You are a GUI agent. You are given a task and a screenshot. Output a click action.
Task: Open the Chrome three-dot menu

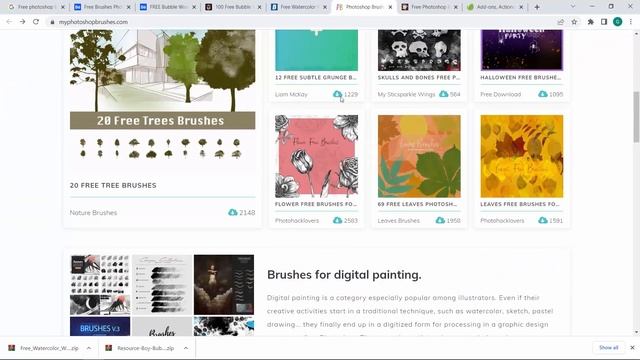click(x=631, y=22)
